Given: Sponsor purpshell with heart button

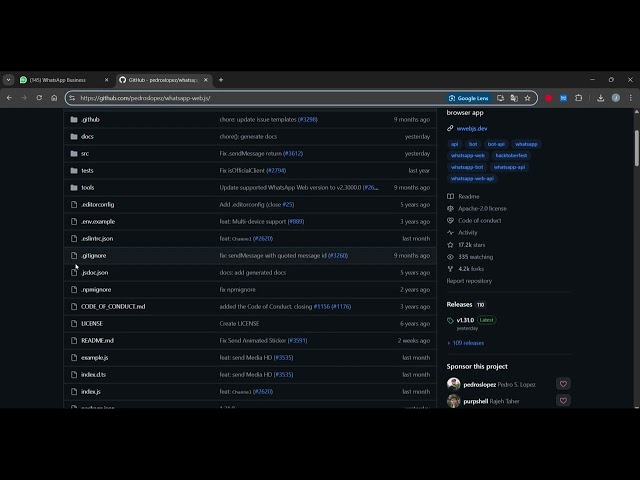Looking at the screenshot, I should (x=563, y=401).
